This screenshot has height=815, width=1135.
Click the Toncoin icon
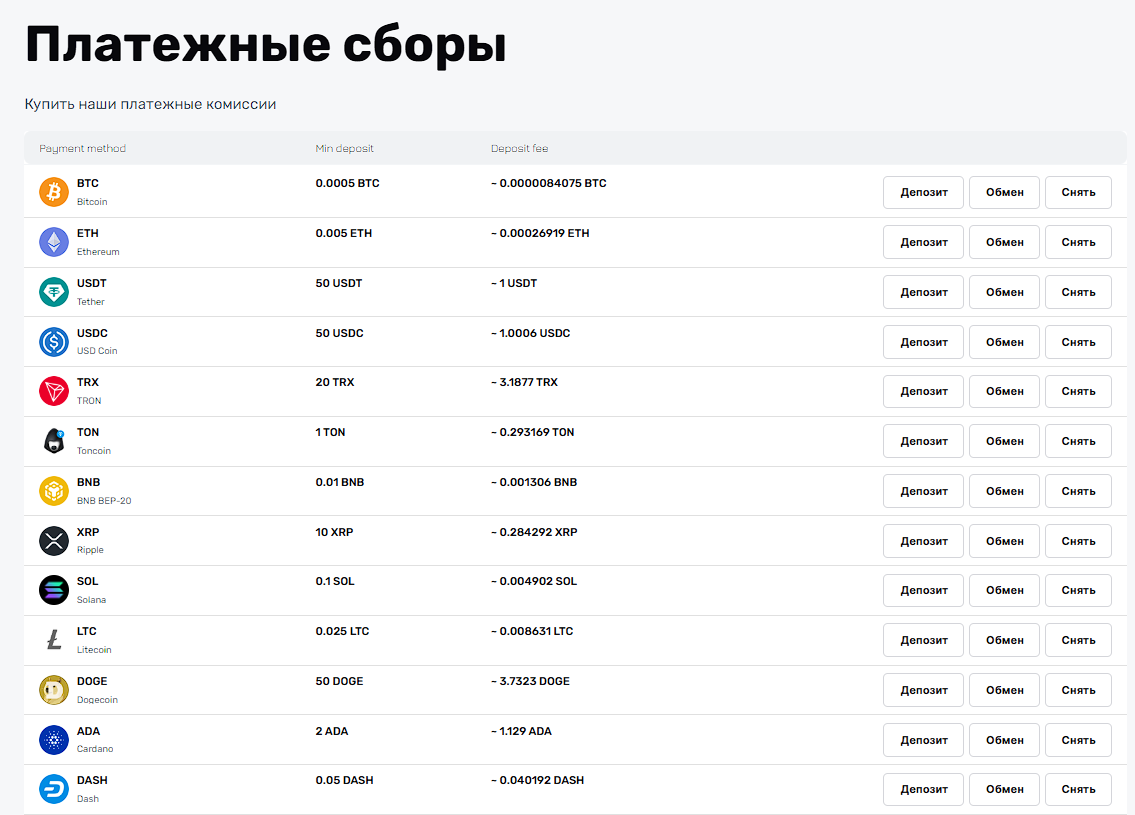pyautogui.click(x=54, y=441)
